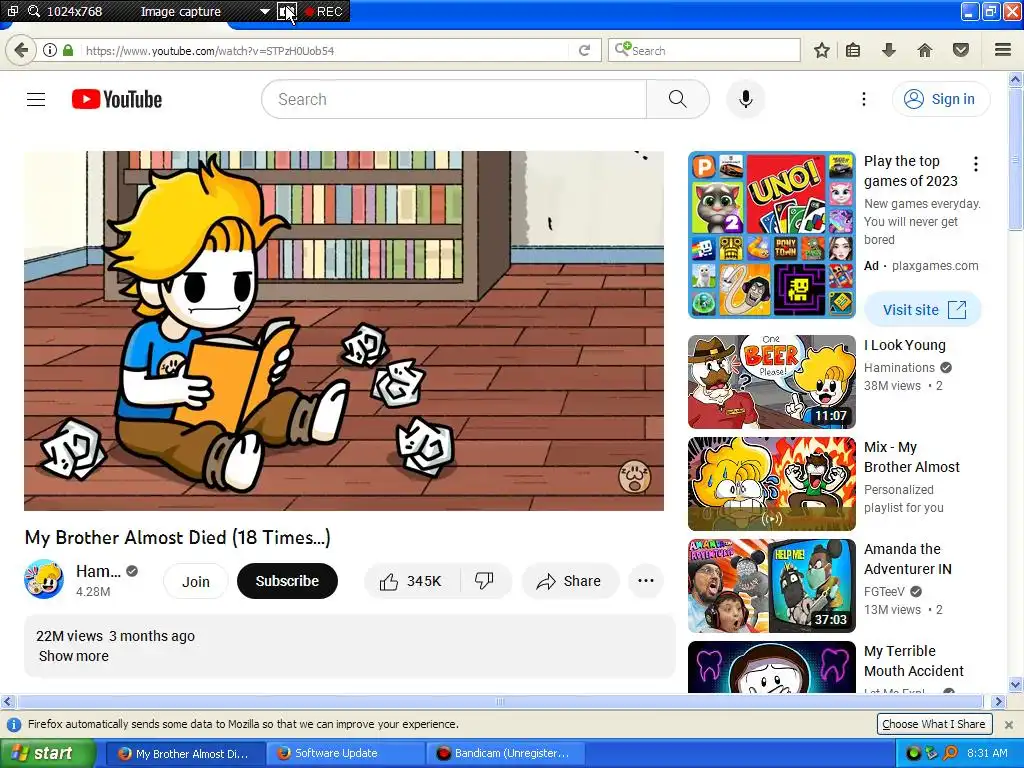Subscribe to the Haminations channel
Screen dimensions: 1024x768
point(287,581)
